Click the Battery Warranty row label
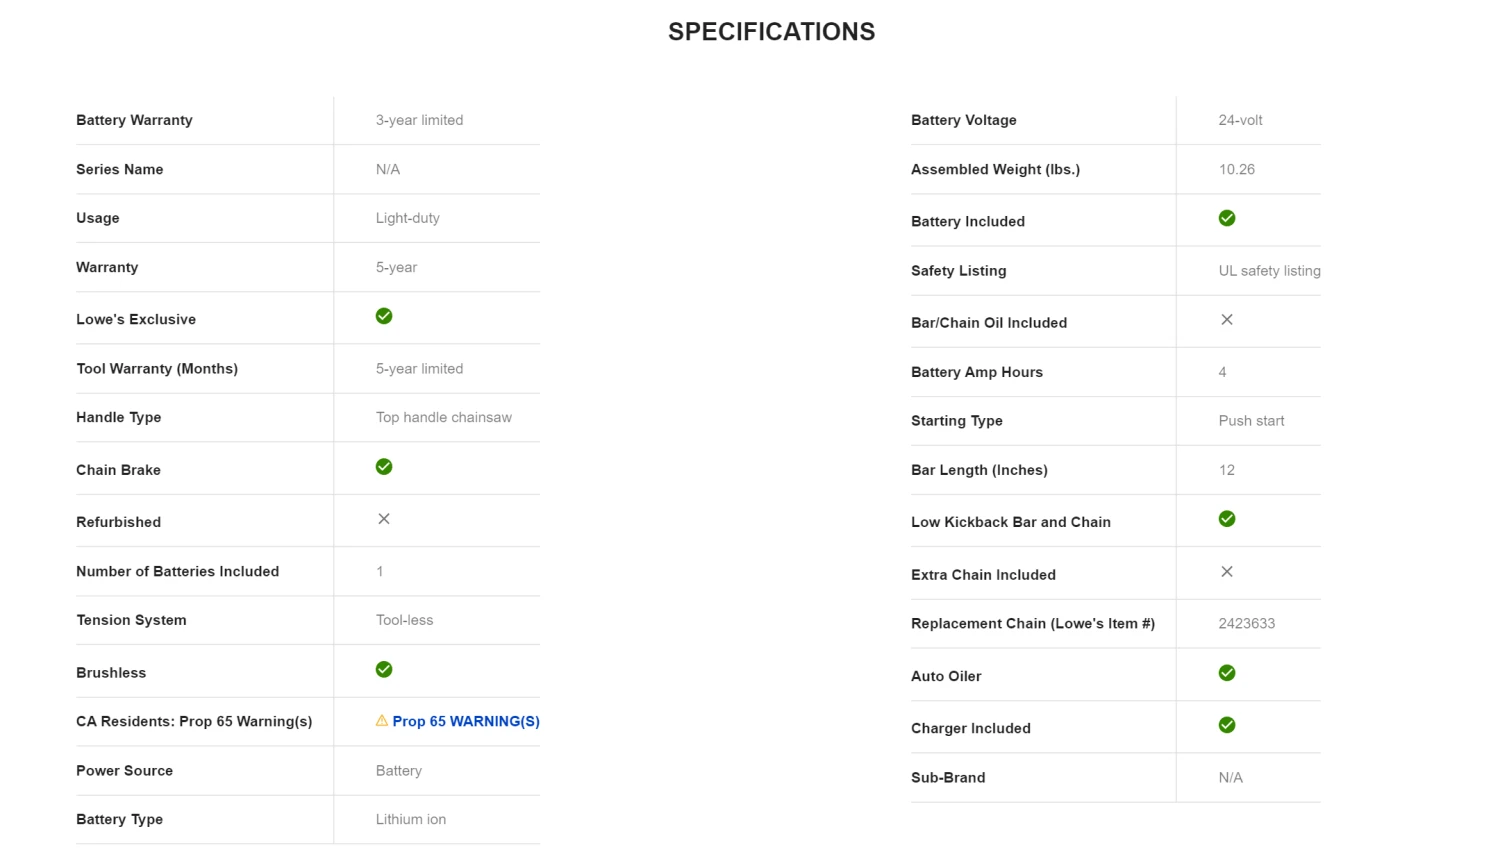The width and height of the screenshot is (1500, 861). point(134,120)
